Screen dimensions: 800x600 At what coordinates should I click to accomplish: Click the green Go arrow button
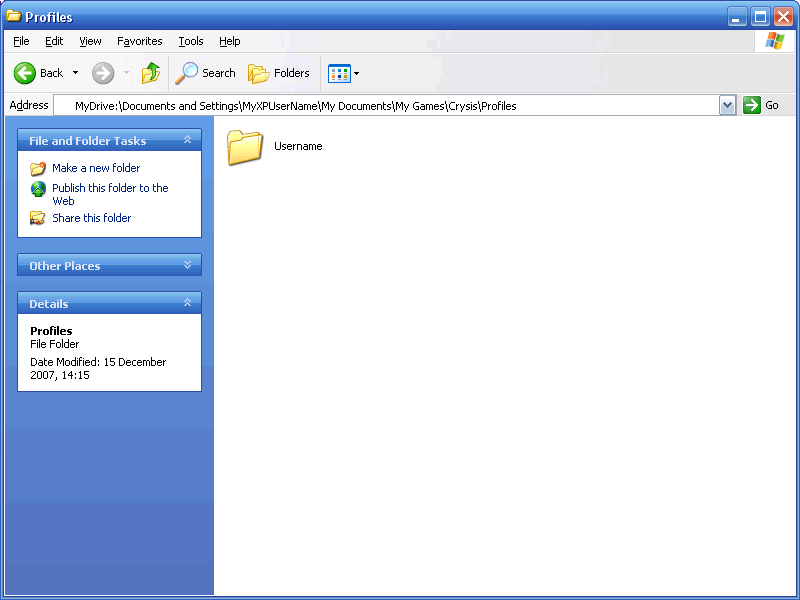click(x=752, y=105)
